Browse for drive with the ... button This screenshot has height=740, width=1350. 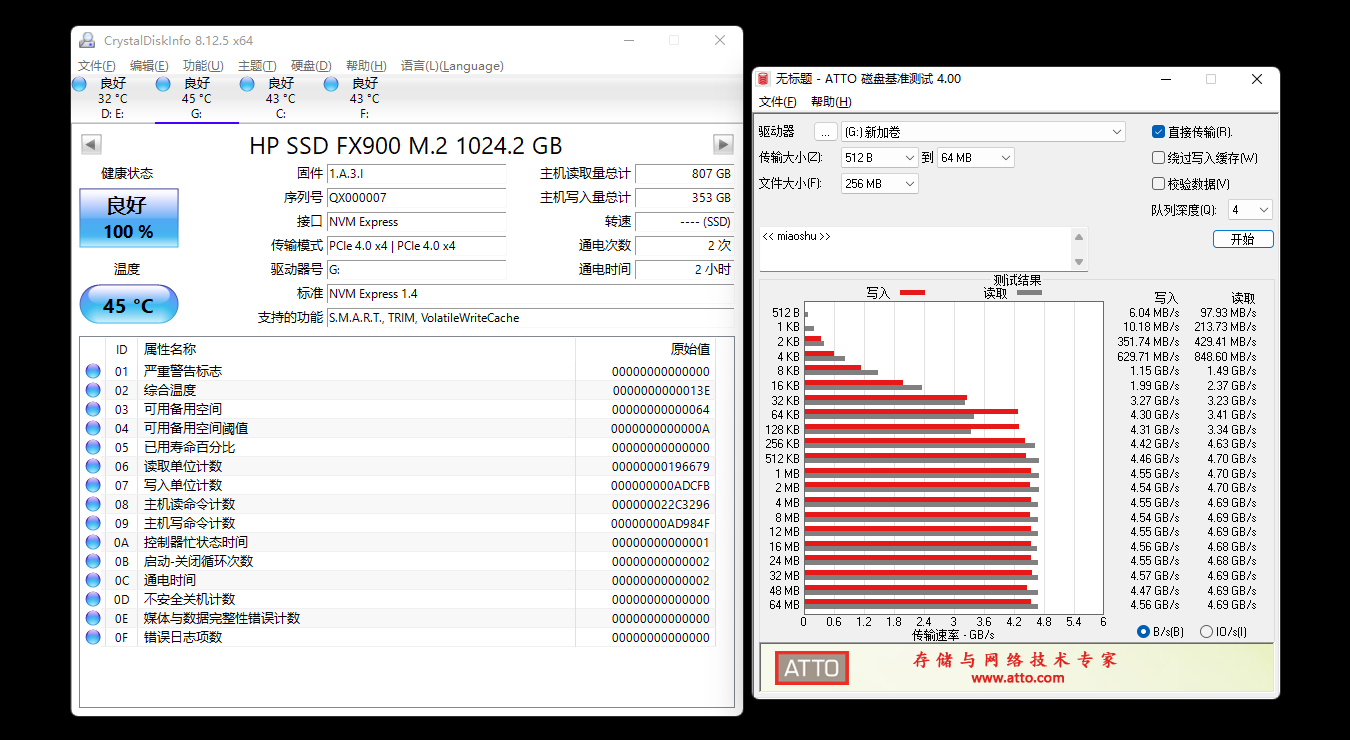point(825,132)
